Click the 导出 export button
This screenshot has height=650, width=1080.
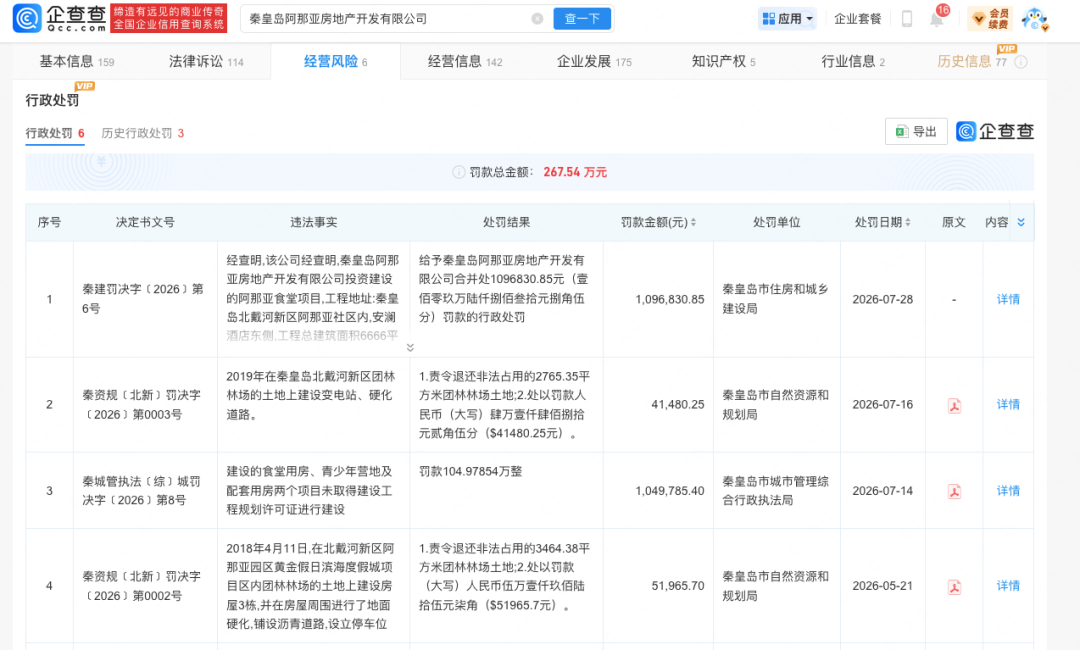point(916,132)
